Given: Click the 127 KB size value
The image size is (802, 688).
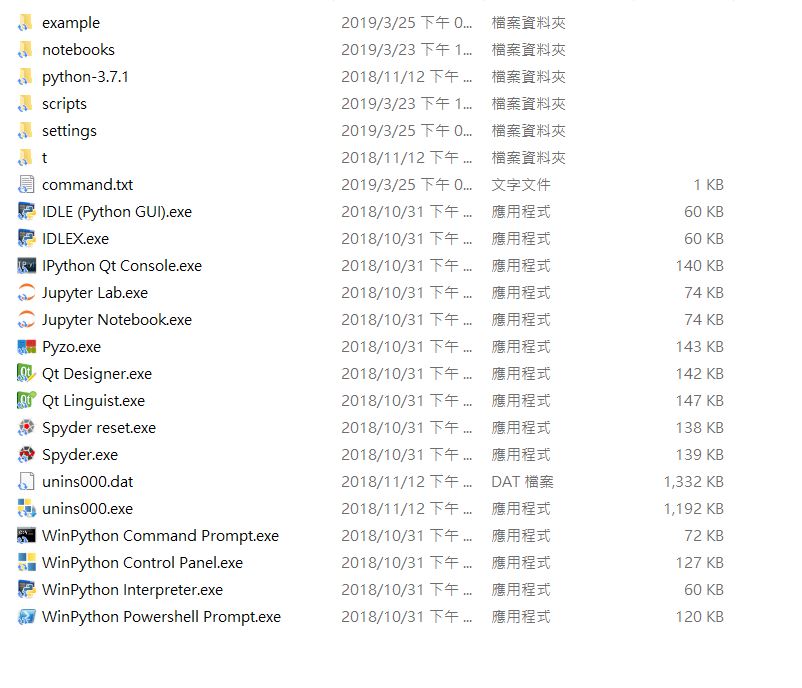Looking at the screenshot, I should point(700,563).
